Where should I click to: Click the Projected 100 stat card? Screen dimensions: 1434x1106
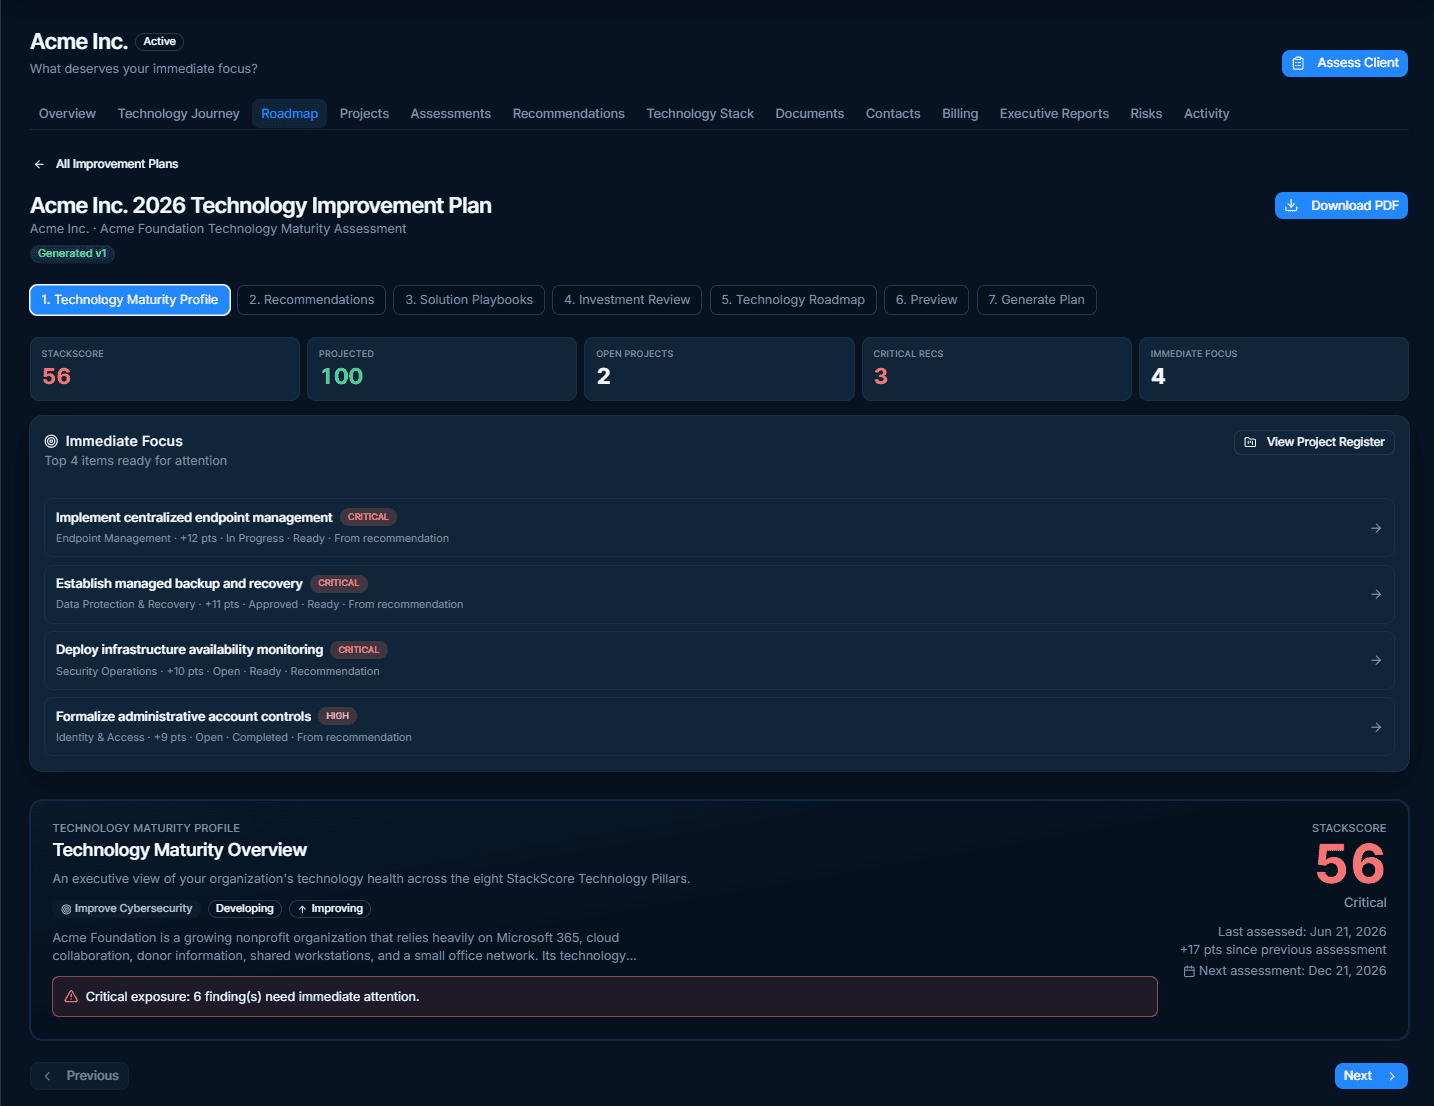[442, 369]
